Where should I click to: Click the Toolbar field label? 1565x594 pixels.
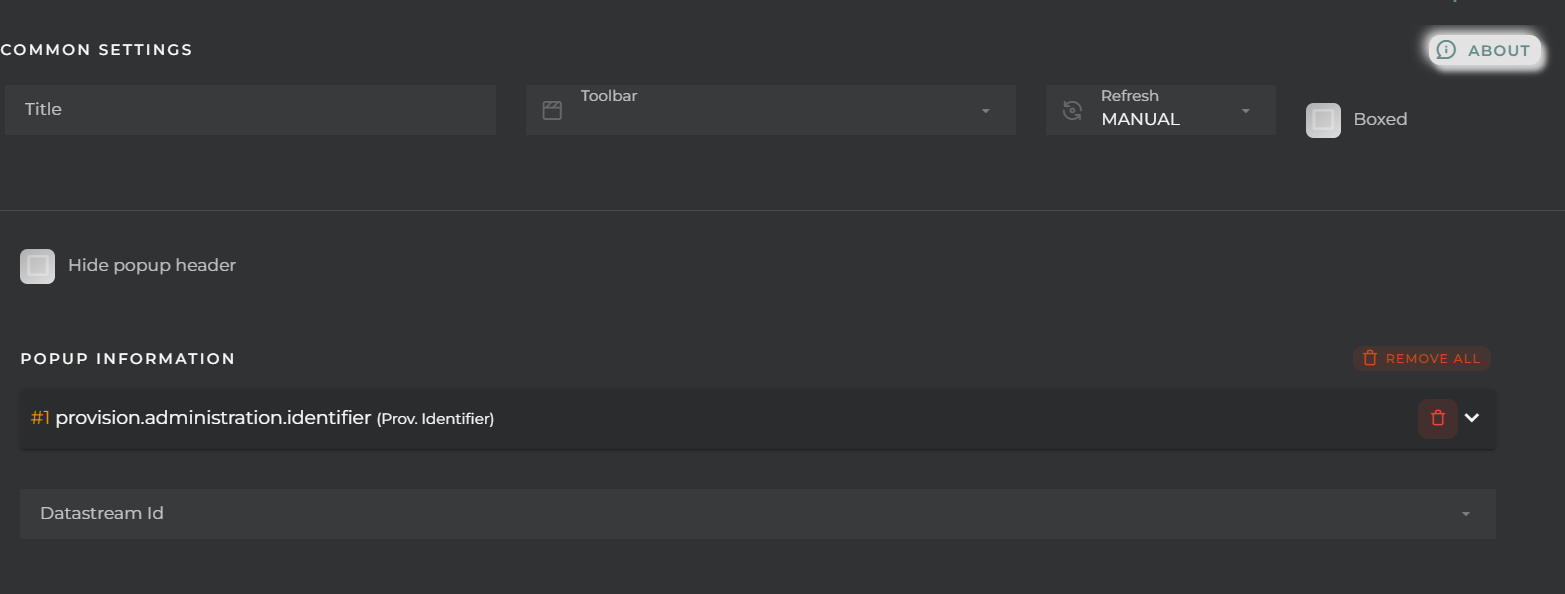609,96
